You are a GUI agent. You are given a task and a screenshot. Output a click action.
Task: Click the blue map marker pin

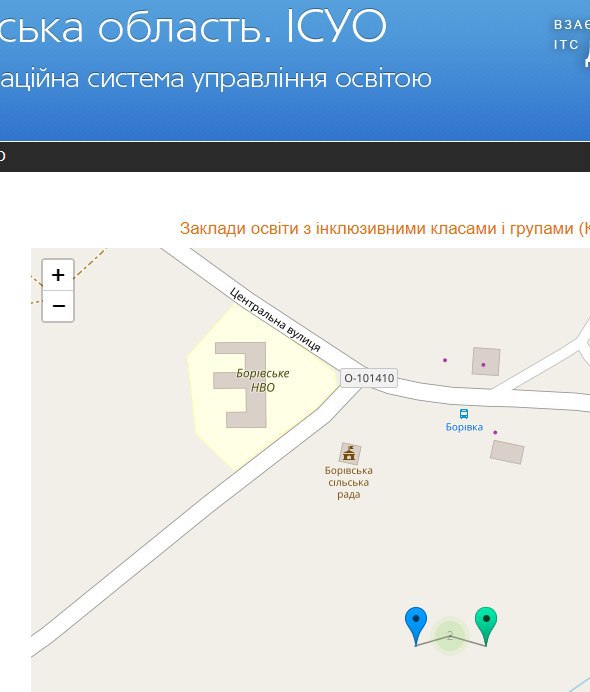[x=416, y=626]
